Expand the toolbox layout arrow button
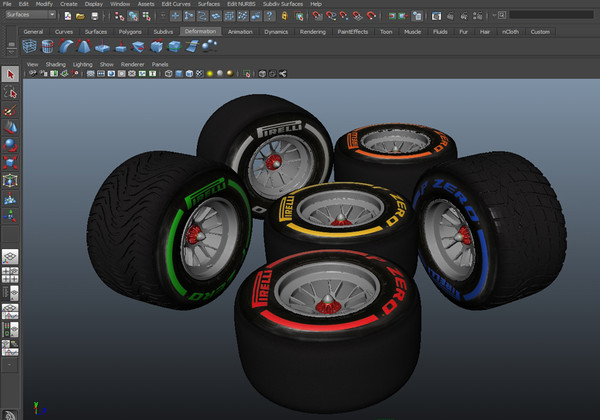 click(x=10, y=365)
